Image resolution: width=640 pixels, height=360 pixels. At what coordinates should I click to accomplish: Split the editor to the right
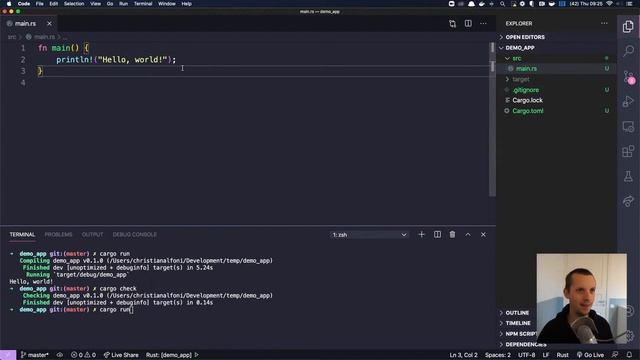468,24
